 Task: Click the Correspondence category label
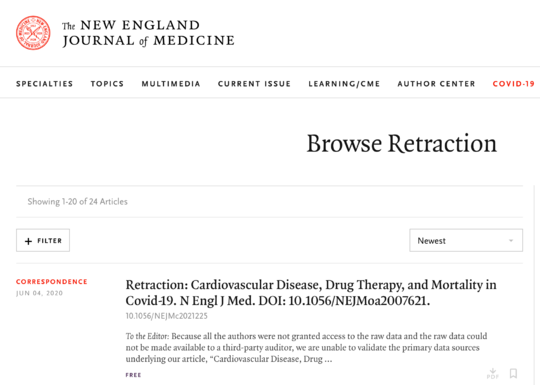(x=52, y=282)
